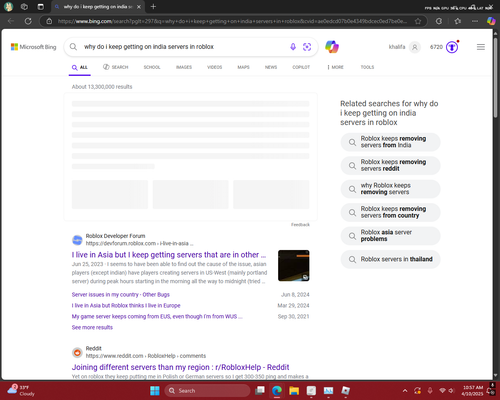
Task: Open Microsoft Edge from taskbar
Action: point(277,390)
